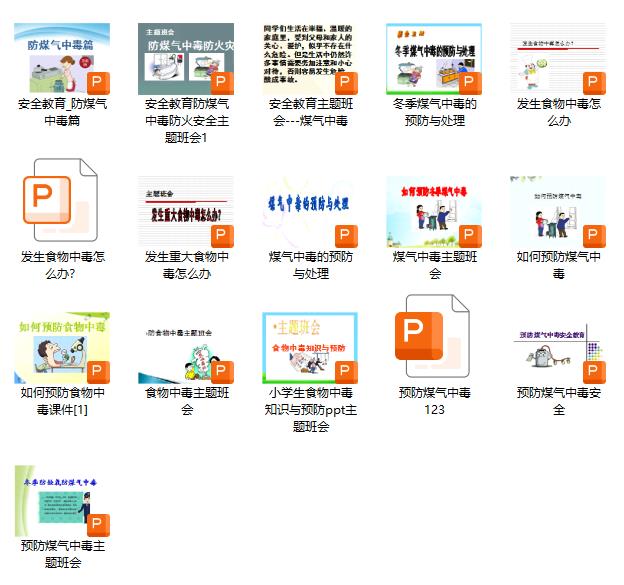Select the filename text 如何预防食物中毒课件[1]
Screen dimensions: 624x585
pos(62,401)
